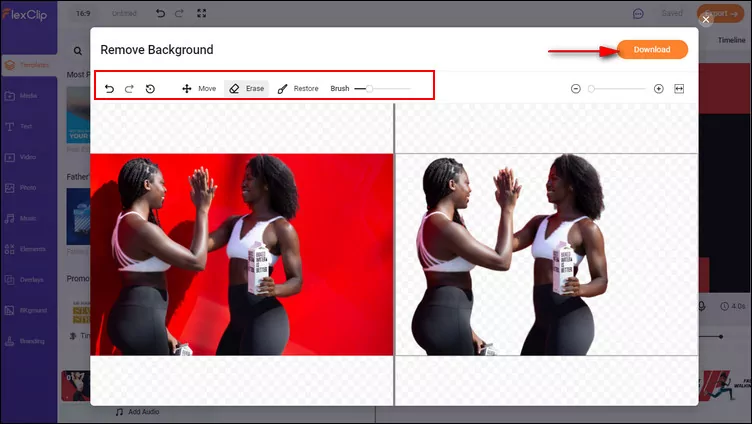Select the Restore brush tool
Image resolution: width=752 pixels, height=424 pixels.
(x=298, y=89)
